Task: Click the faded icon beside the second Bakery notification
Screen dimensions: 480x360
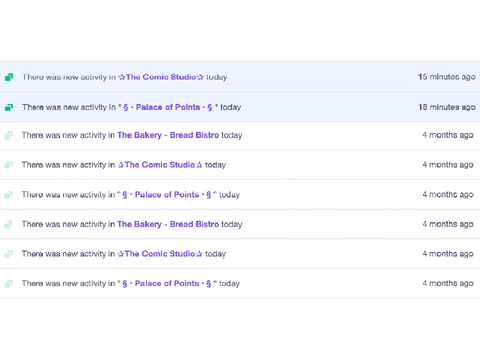Action: [x=9, y=224]
